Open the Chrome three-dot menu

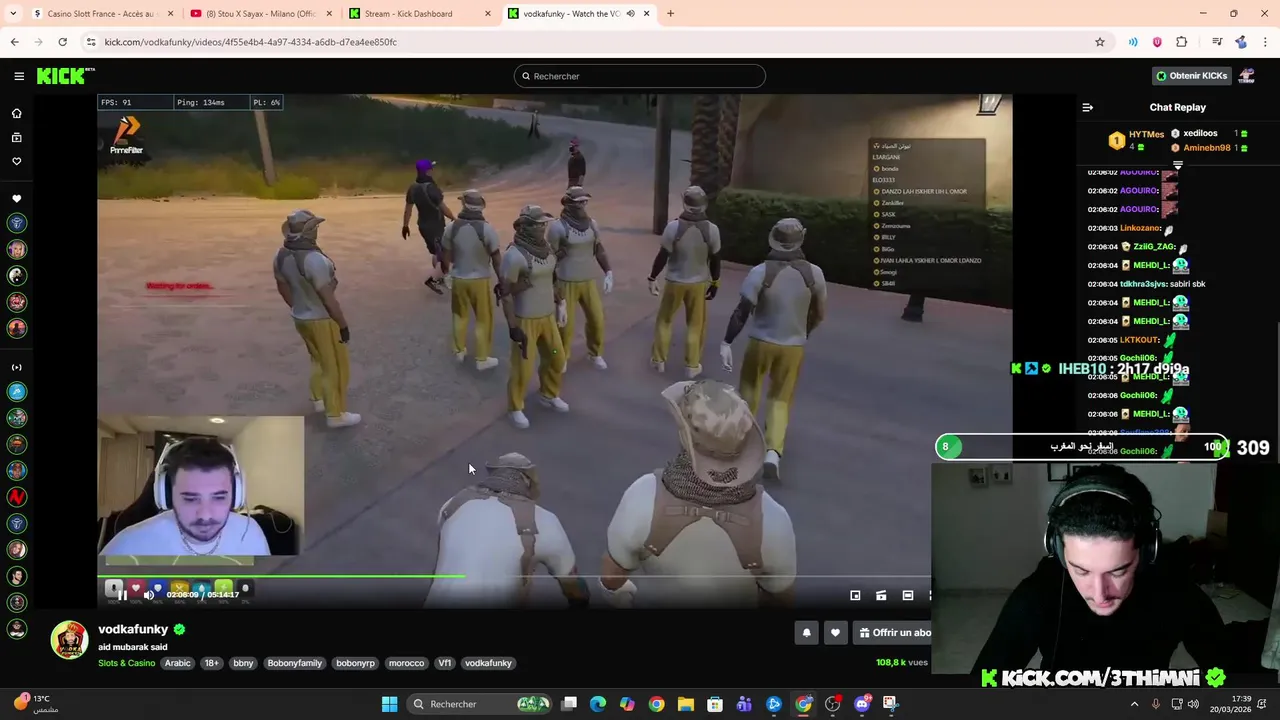[x=1266, y=42]
